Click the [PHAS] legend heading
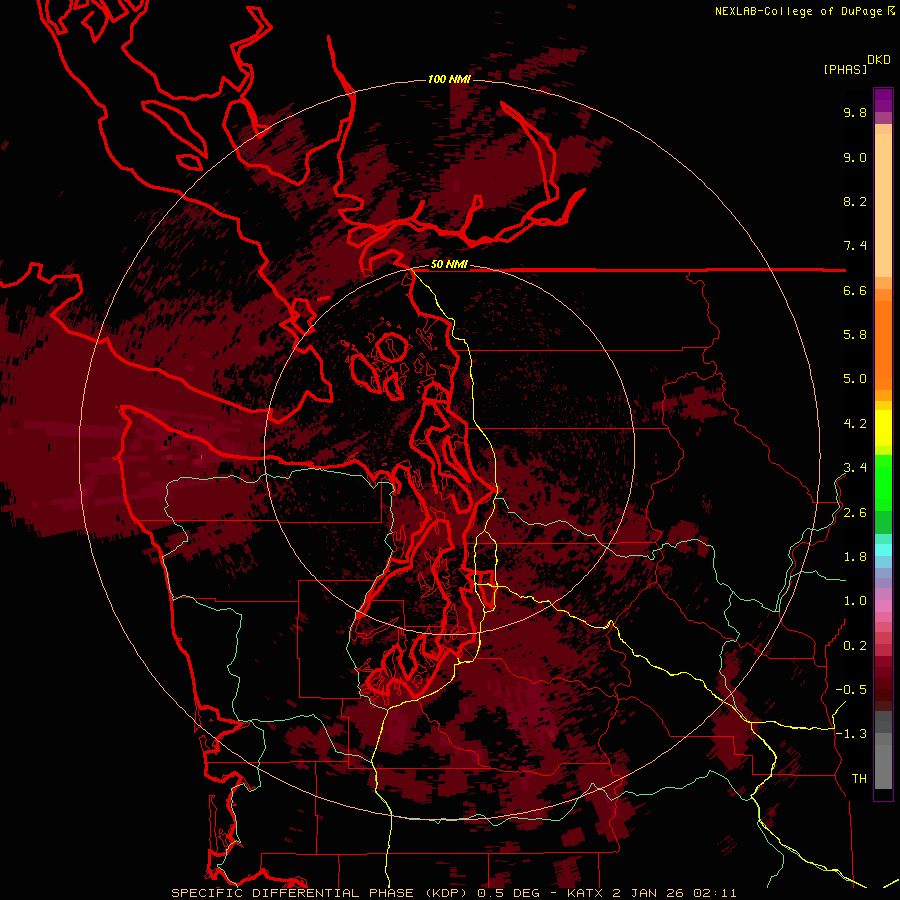Image resolution: width=900 pixels, height=900 pixels. (845, 69)
